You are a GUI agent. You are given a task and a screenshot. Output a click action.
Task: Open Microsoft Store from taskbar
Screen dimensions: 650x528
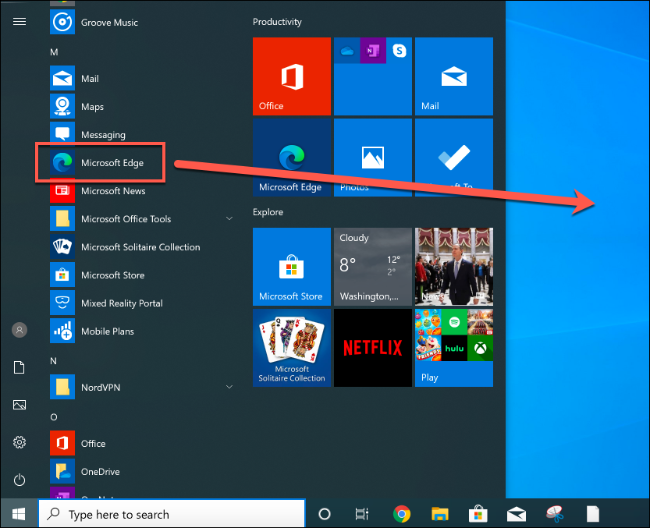click(478, 514)
